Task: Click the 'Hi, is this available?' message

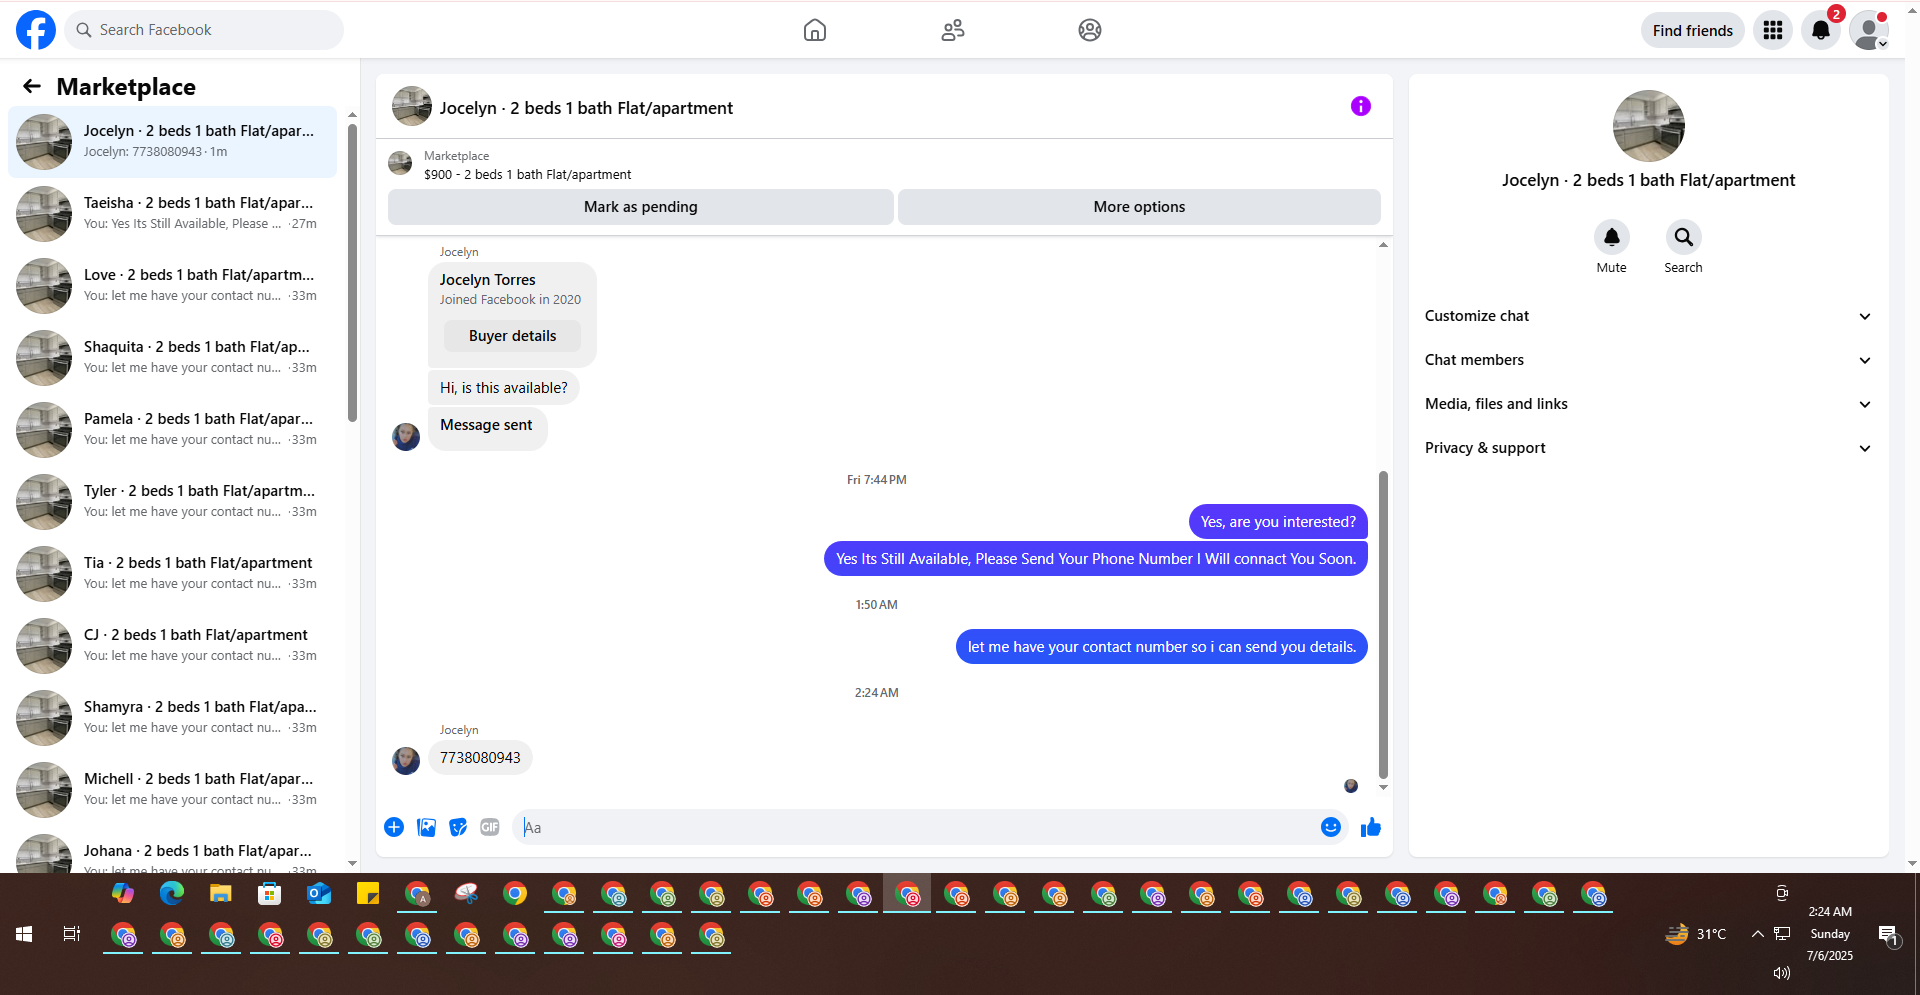Action: click(x=504, y=388)
